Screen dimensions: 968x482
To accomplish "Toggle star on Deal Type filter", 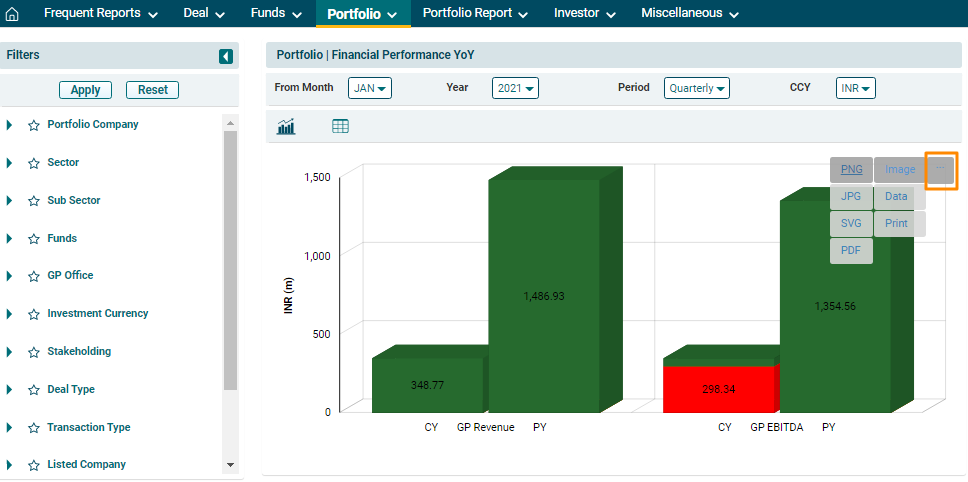I will coord(33,390).
